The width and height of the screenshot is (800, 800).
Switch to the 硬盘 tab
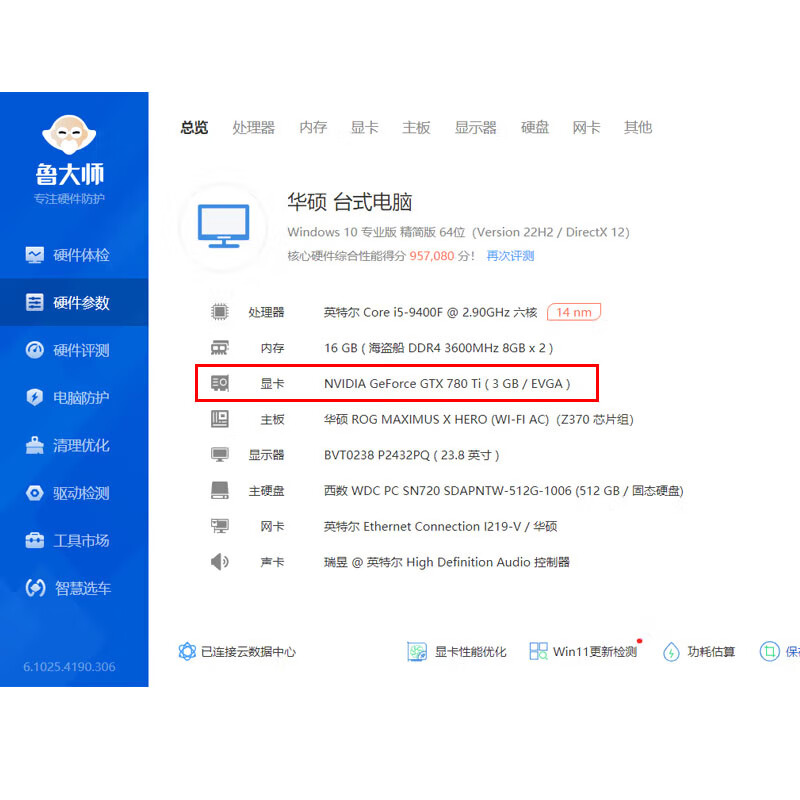(x=535, y=127)
